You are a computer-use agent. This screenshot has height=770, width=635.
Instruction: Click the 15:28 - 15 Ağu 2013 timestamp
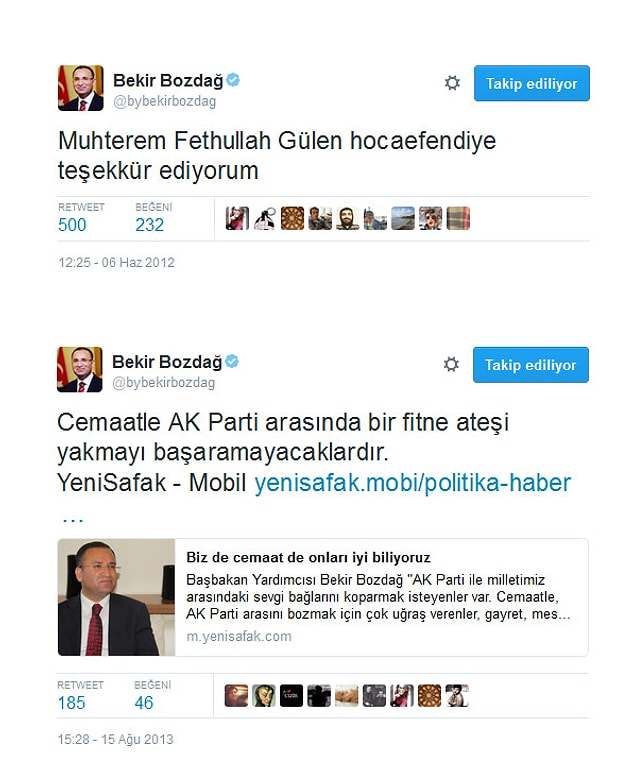tap(115, 739)
